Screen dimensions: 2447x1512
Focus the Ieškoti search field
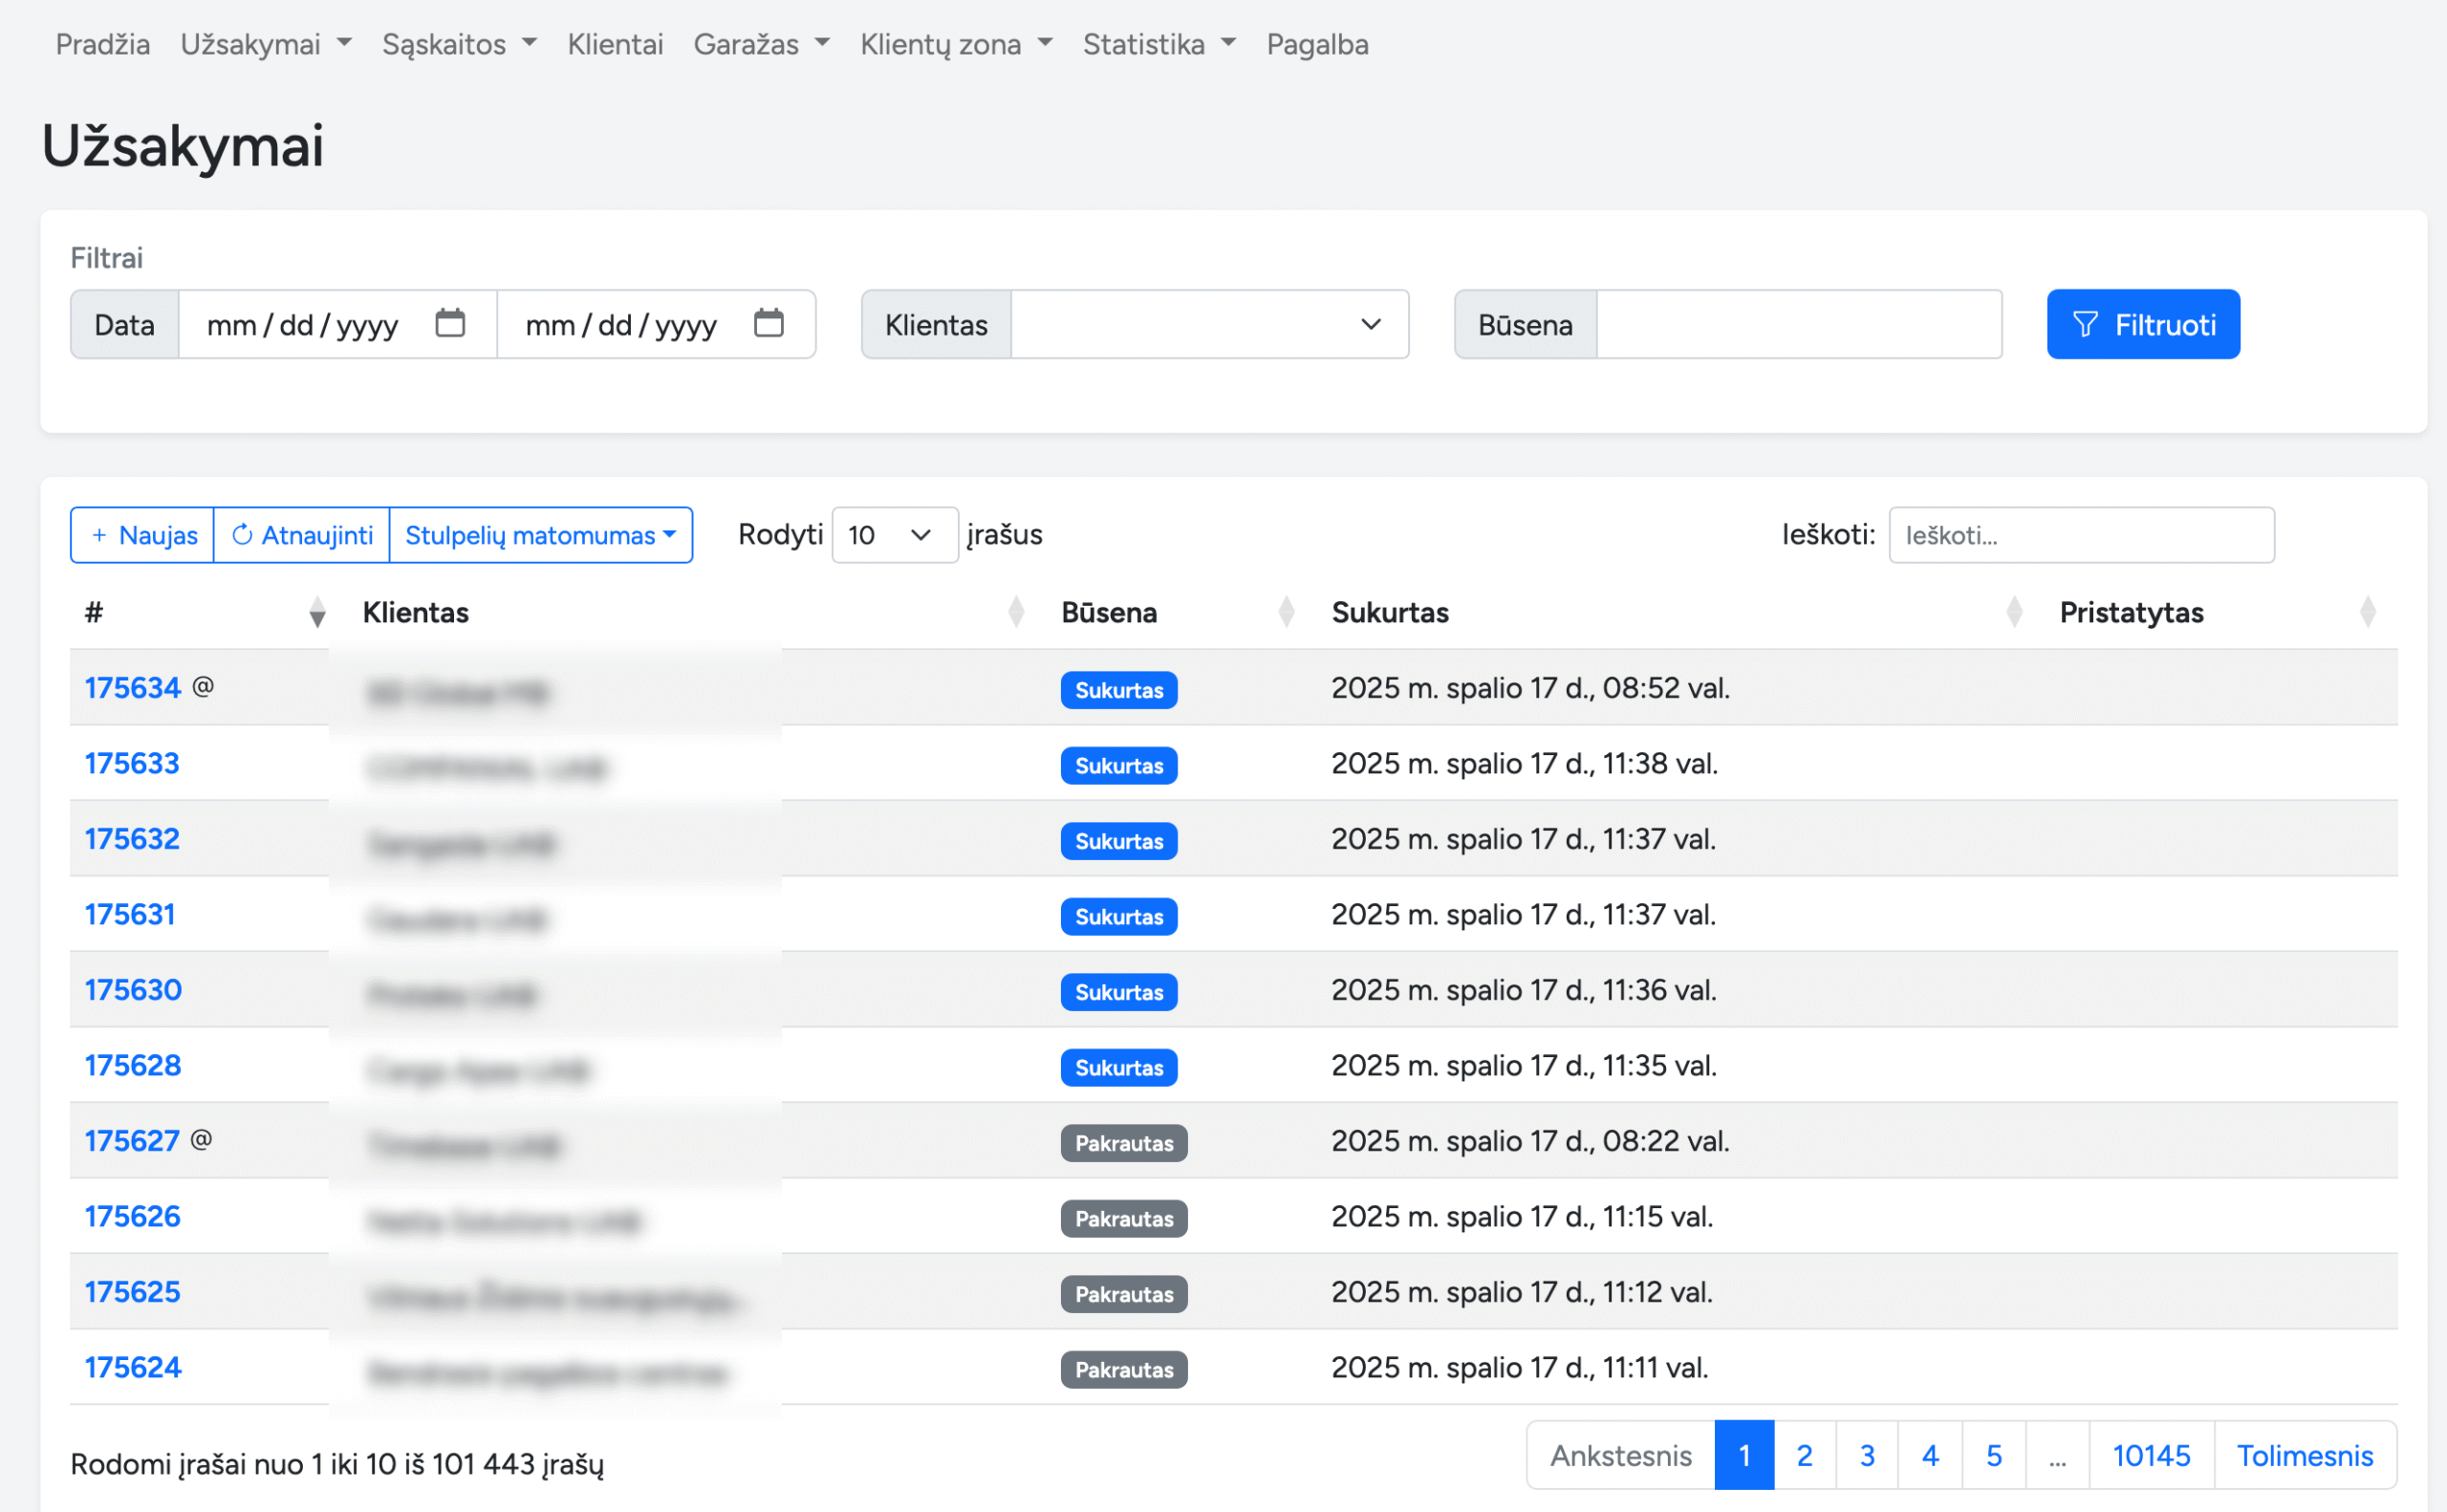tap(2080, 535)
